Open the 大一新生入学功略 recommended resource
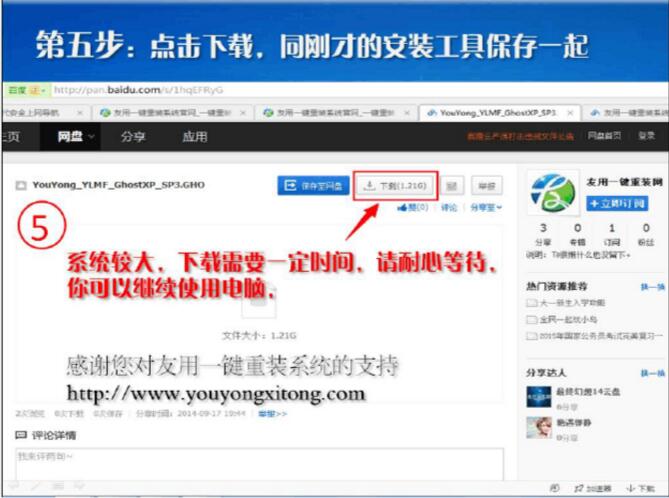Image resolution: width=669 pixels, height=498 pixels. pos(575,304)
